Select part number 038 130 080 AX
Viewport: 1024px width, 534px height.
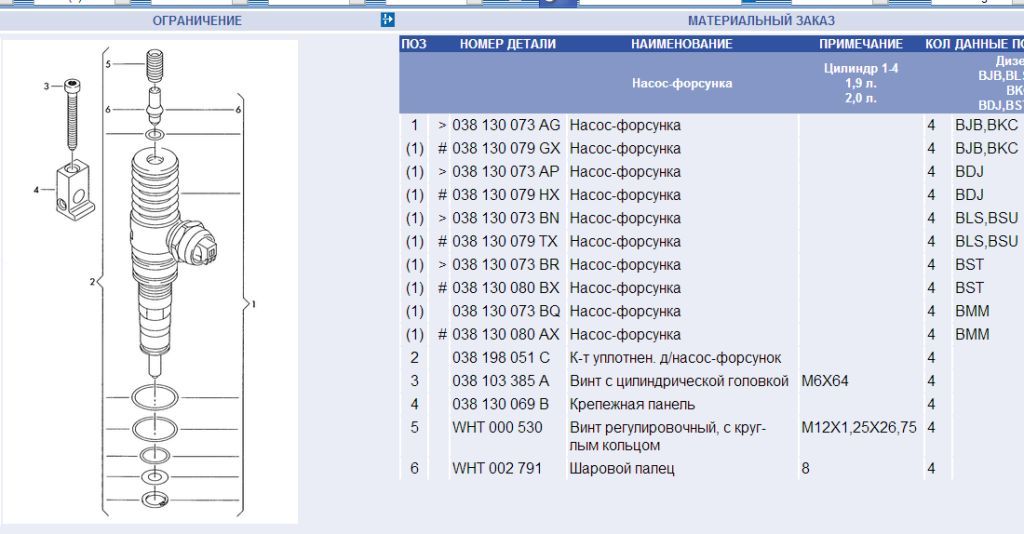[x=506, y=334]
